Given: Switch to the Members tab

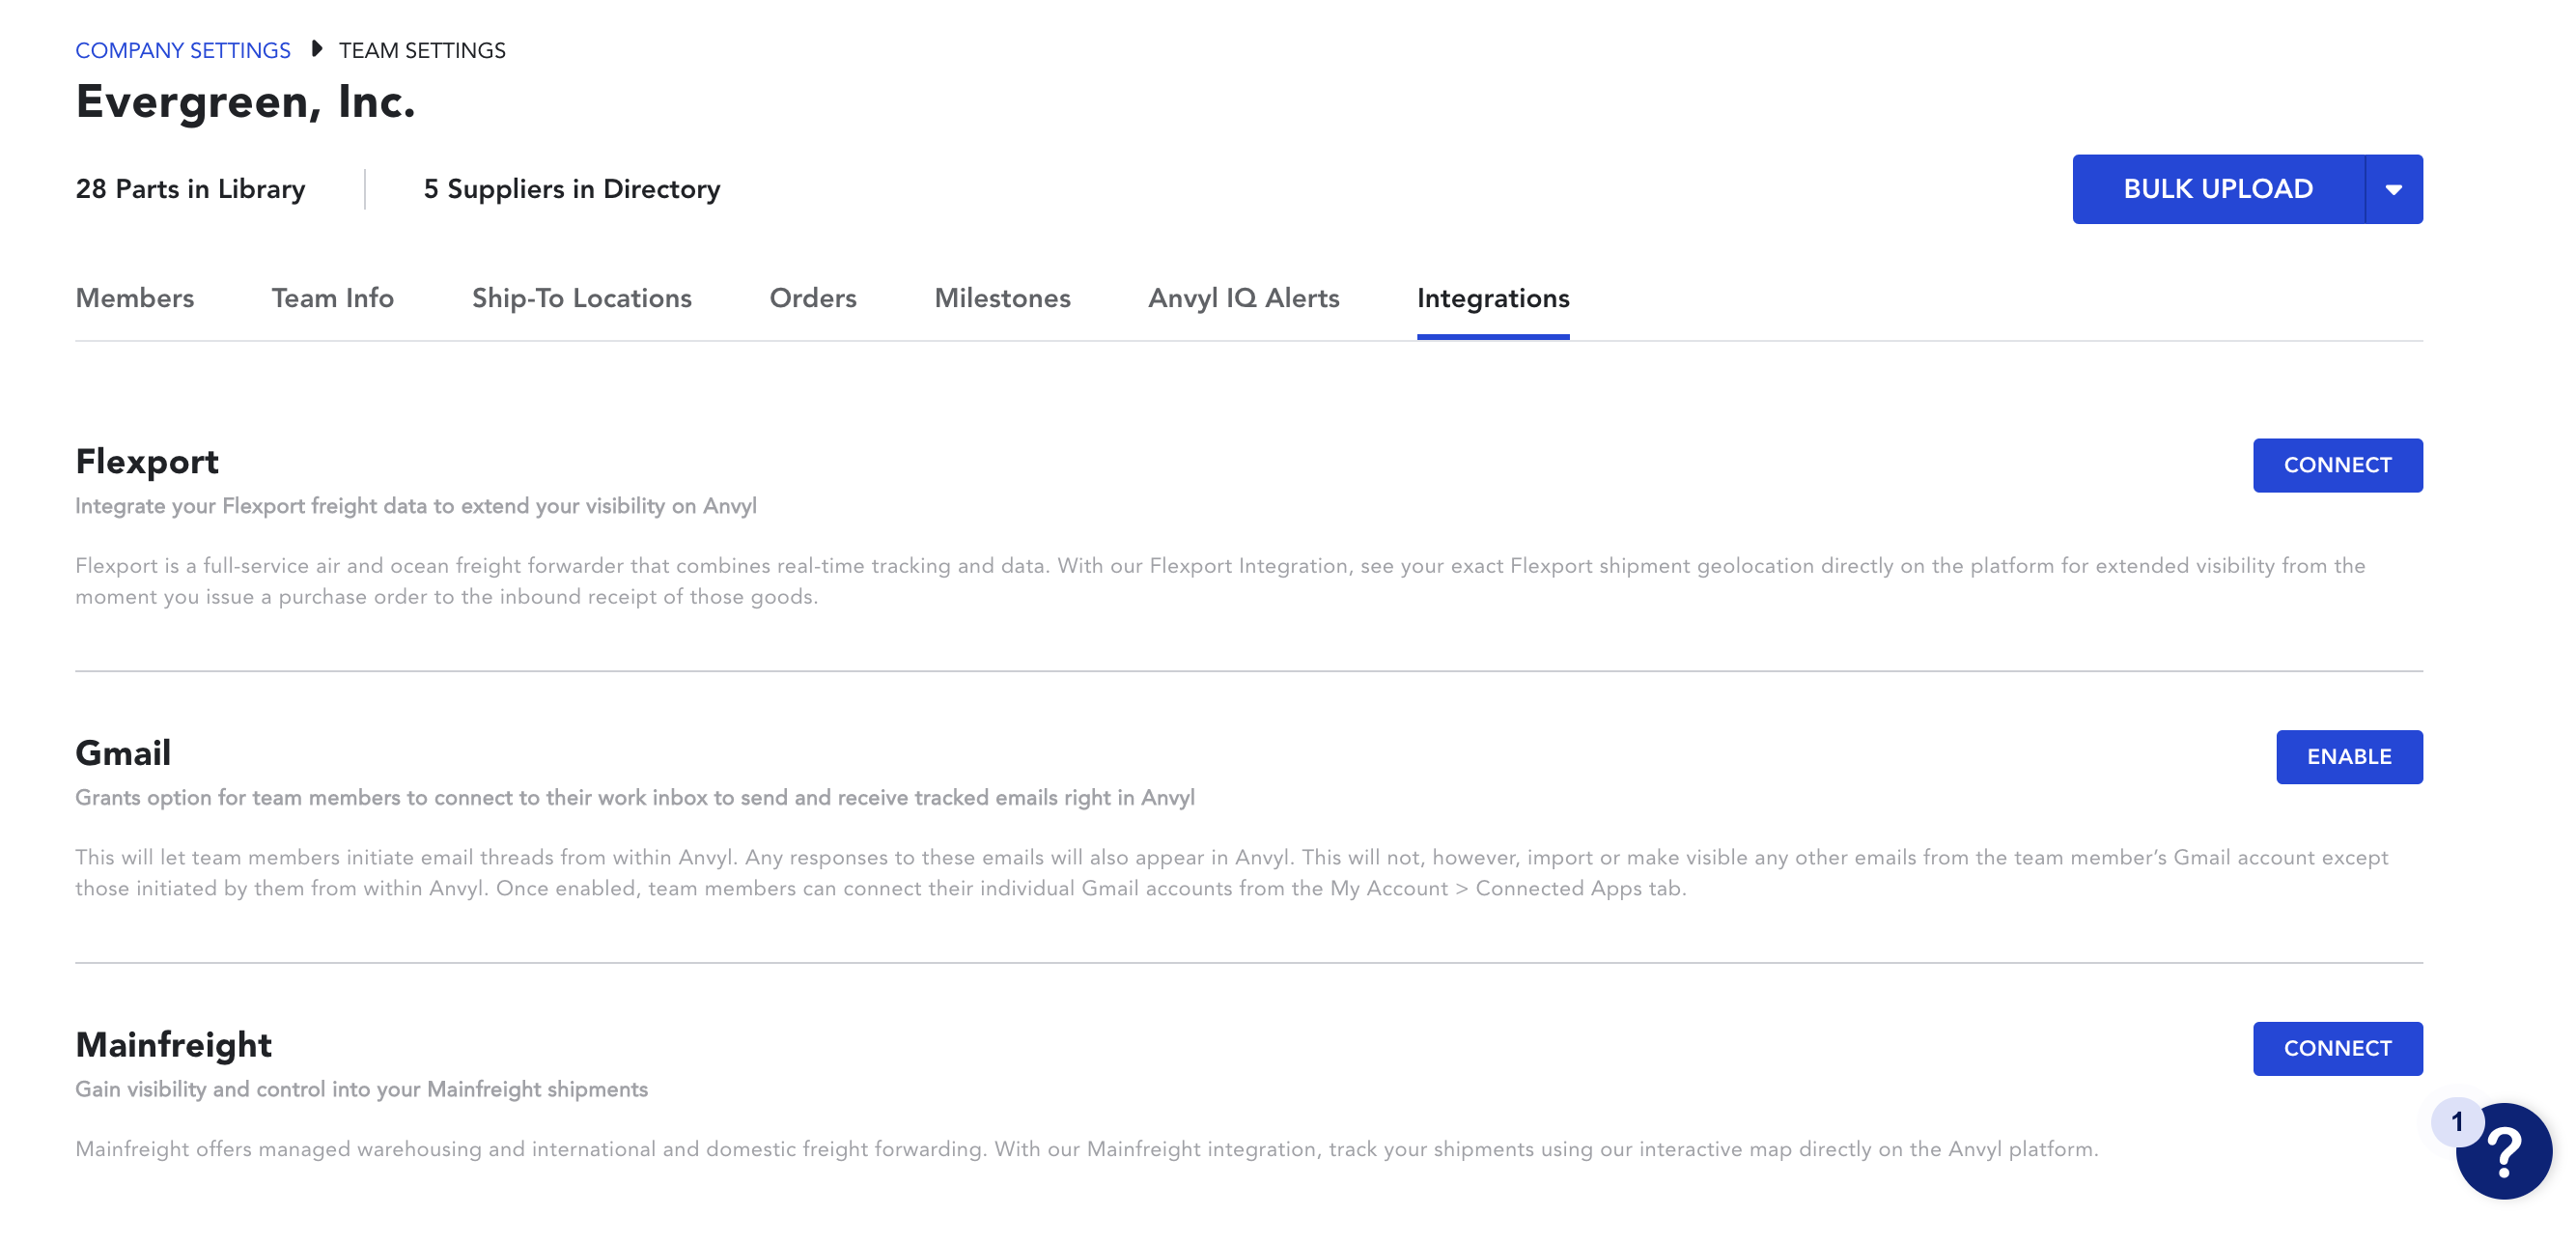Looking at the screenshot, I should click(135, 298).
